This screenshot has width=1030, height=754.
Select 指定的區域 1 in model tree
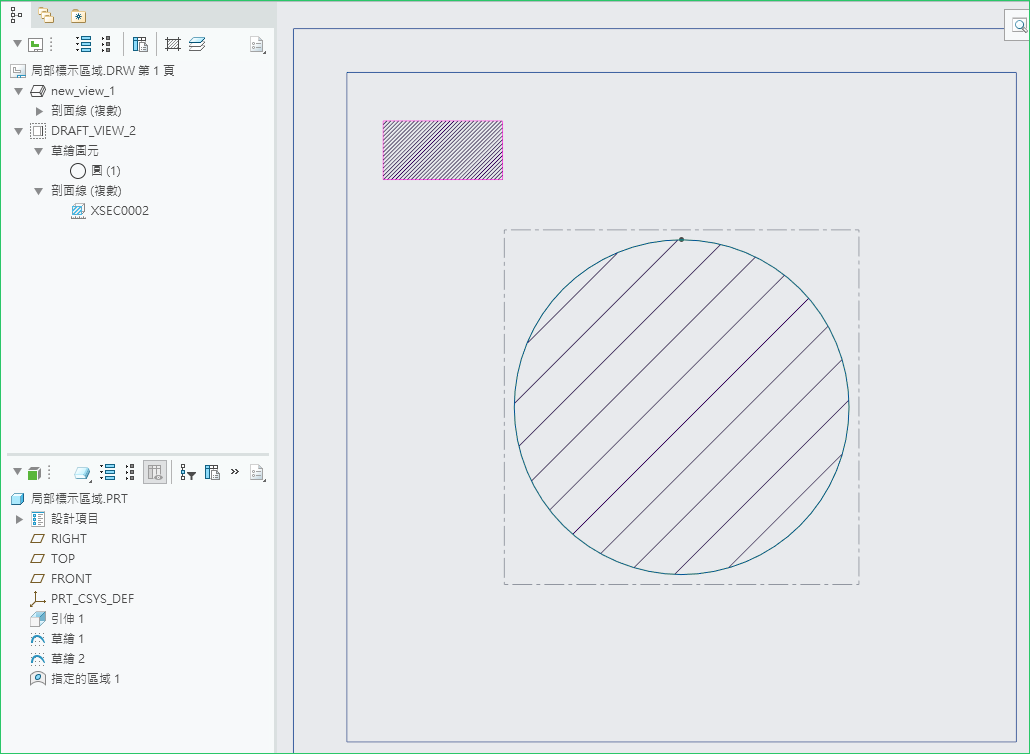(x=85, y=679)
